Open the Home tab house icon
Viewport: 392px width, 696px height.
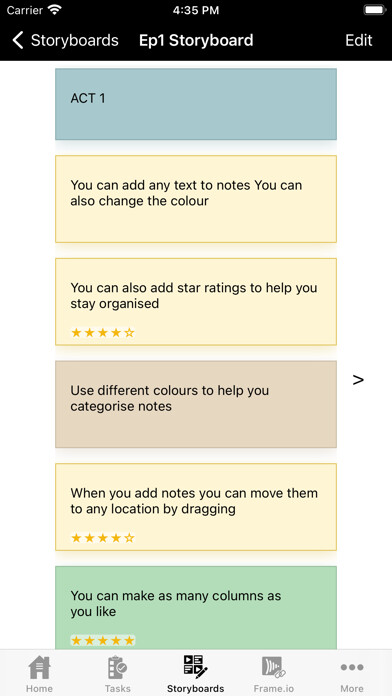(x=39, y=667)
